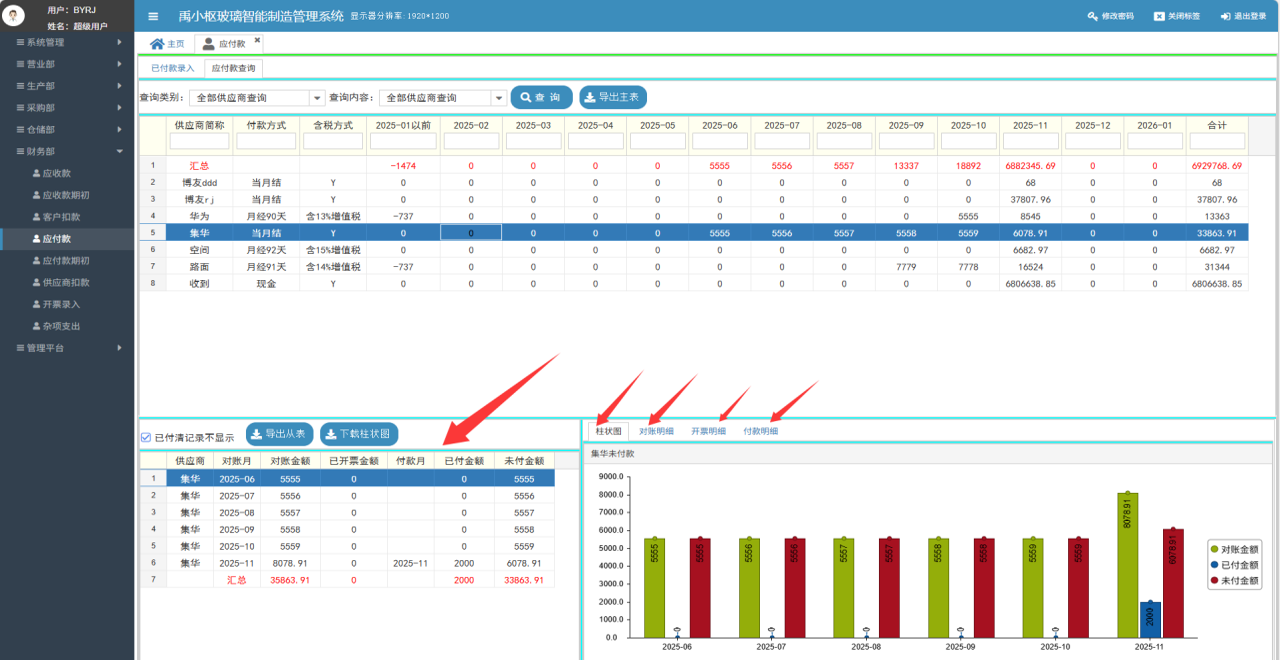Click the 修改密码 key icon
This screenshot has height=661, width=1280.
pos(1092,17)
